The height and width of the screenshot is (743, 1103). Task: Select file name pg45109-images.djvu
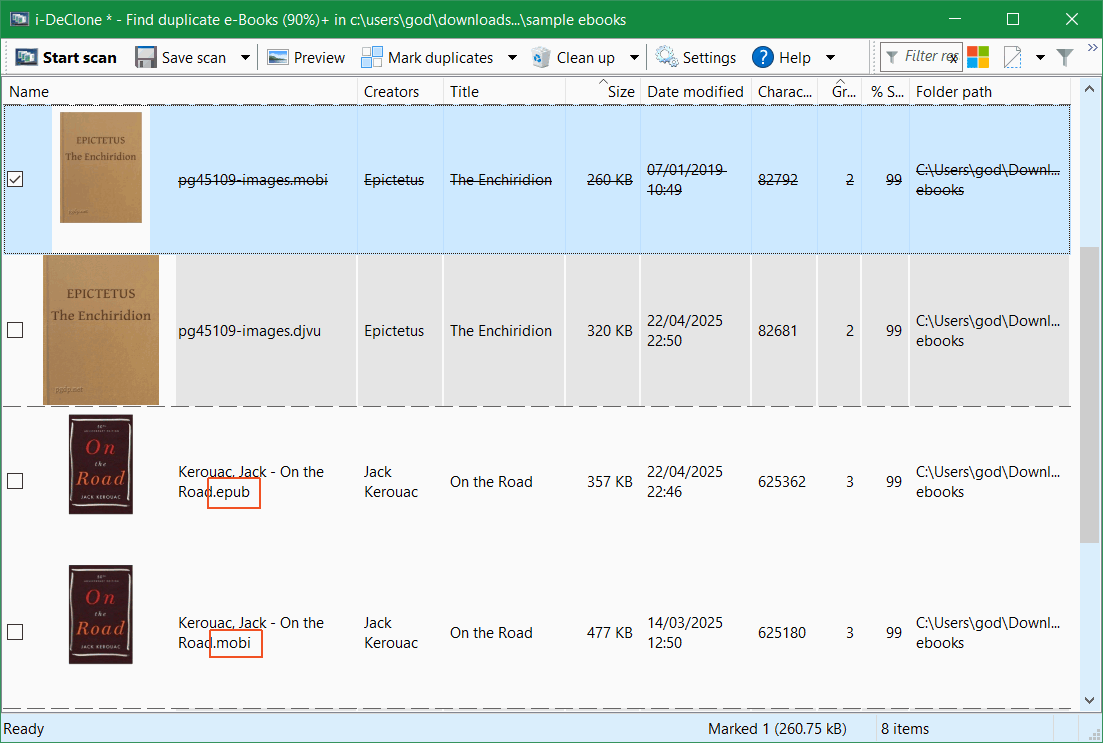(249, 331)
